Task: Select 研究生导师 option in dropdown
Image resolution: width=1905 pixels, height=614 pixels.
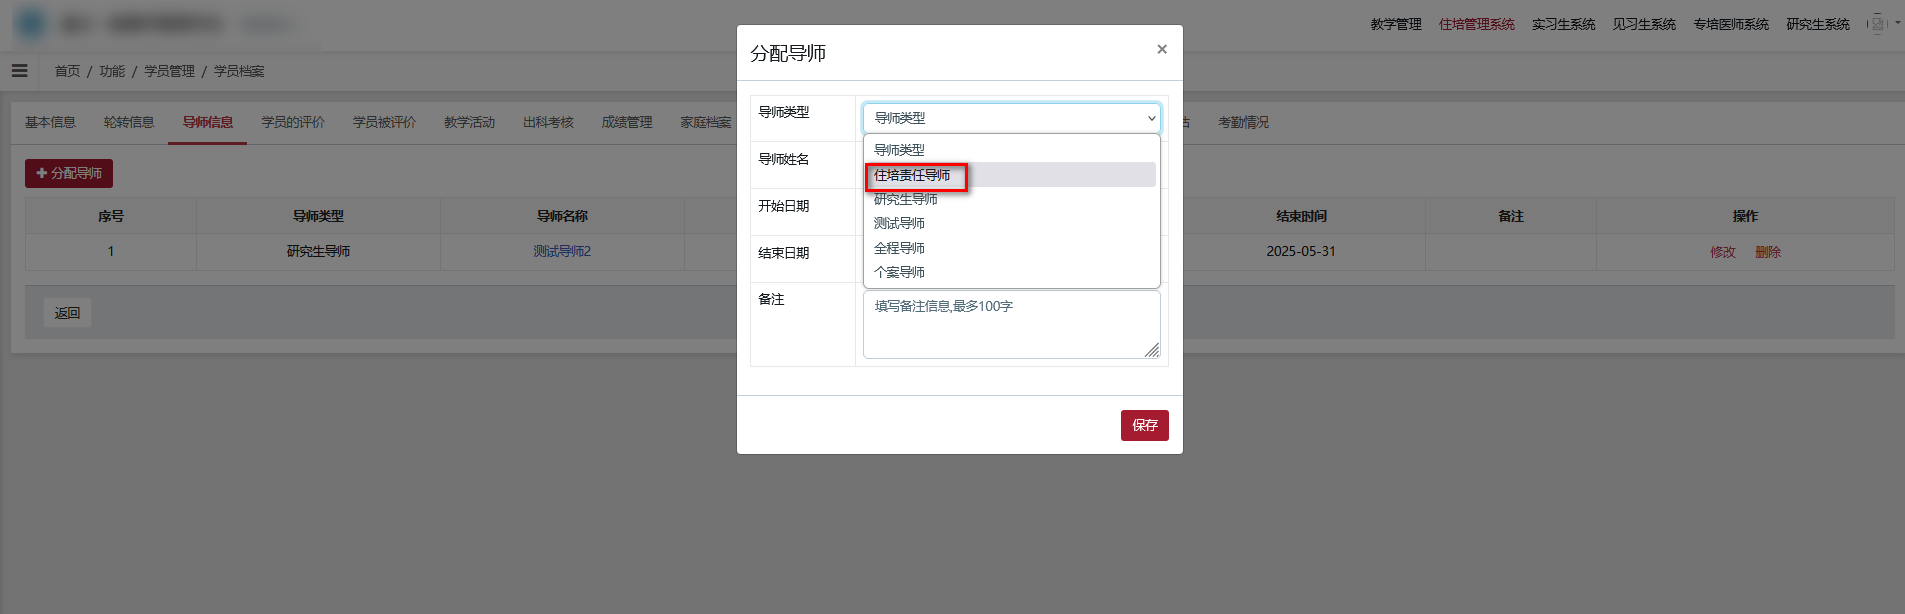Action: tap(1011, 199)
